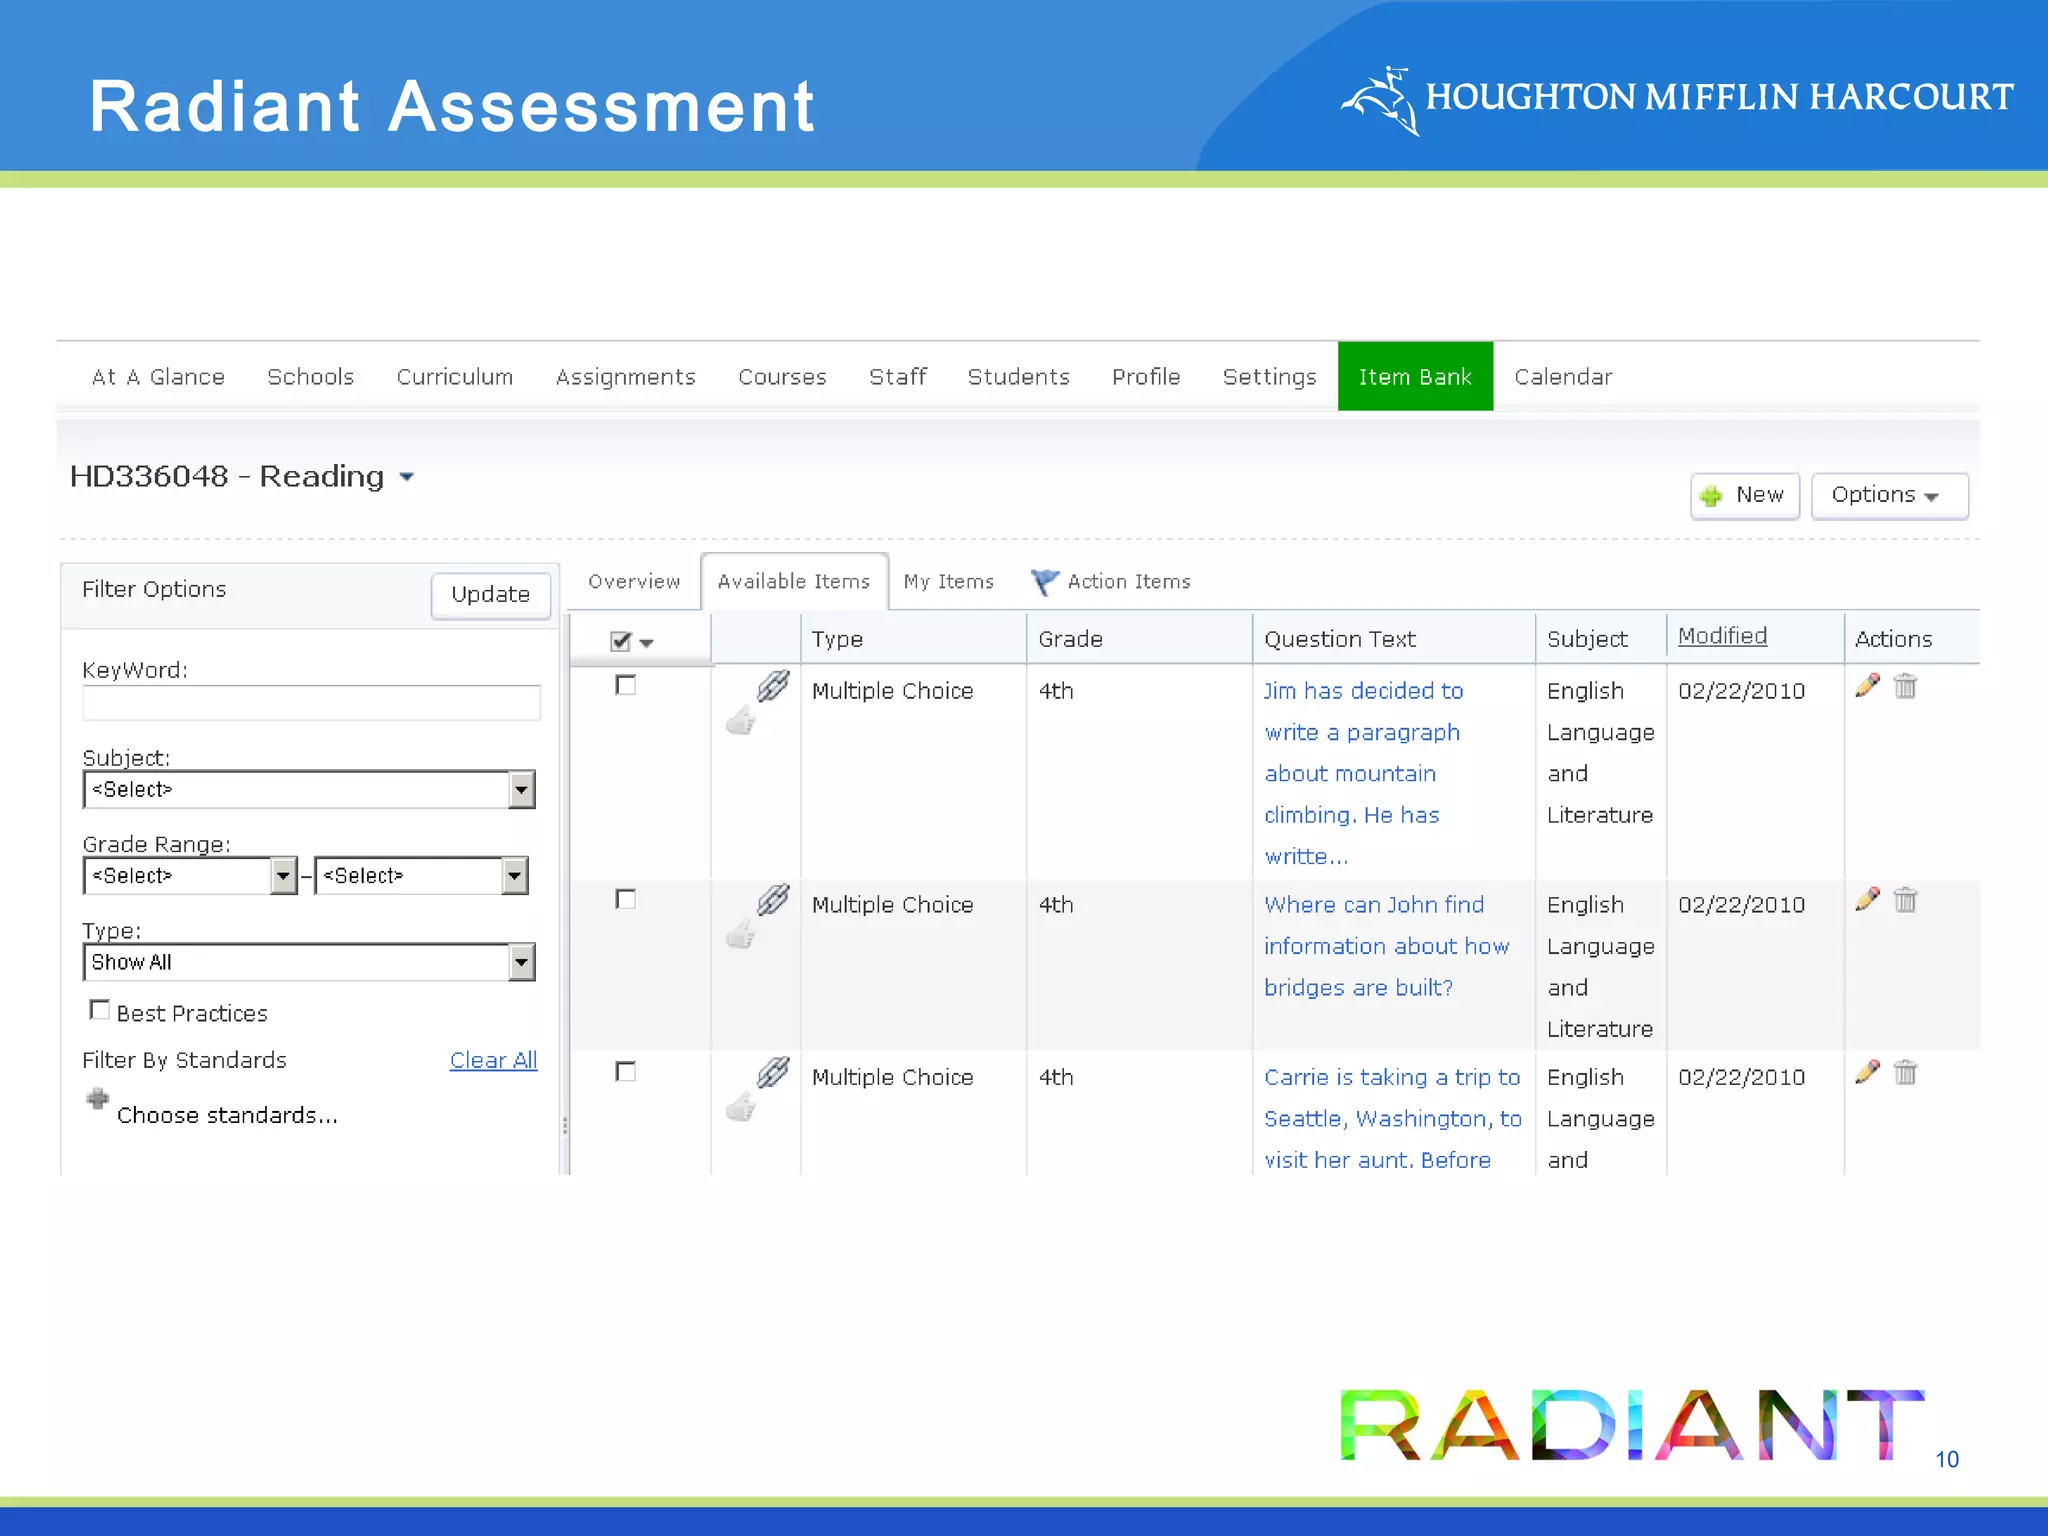Click the Clear All link
The width and height of the screenshot is (2048, 1536).
click(x=493, y=1060)
